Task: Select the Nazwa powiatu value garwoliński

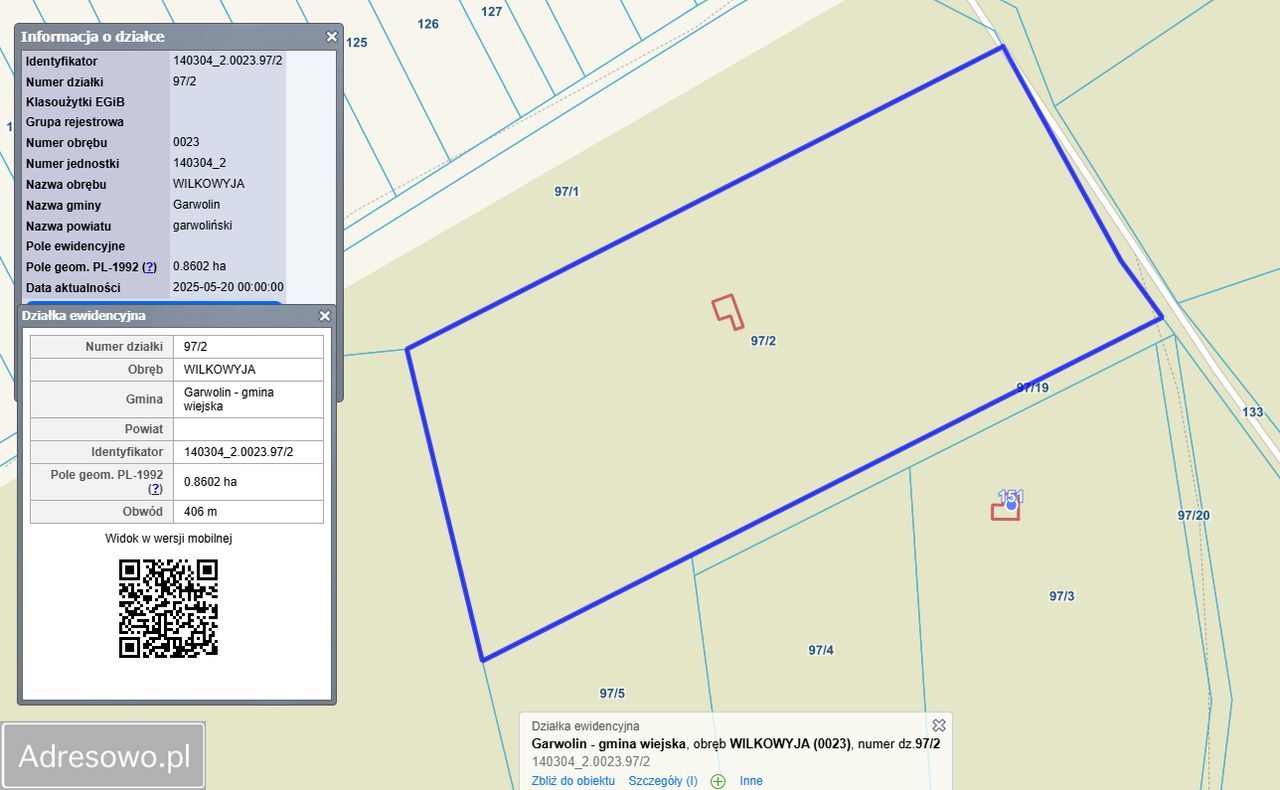Action: (x=202, y=226)
